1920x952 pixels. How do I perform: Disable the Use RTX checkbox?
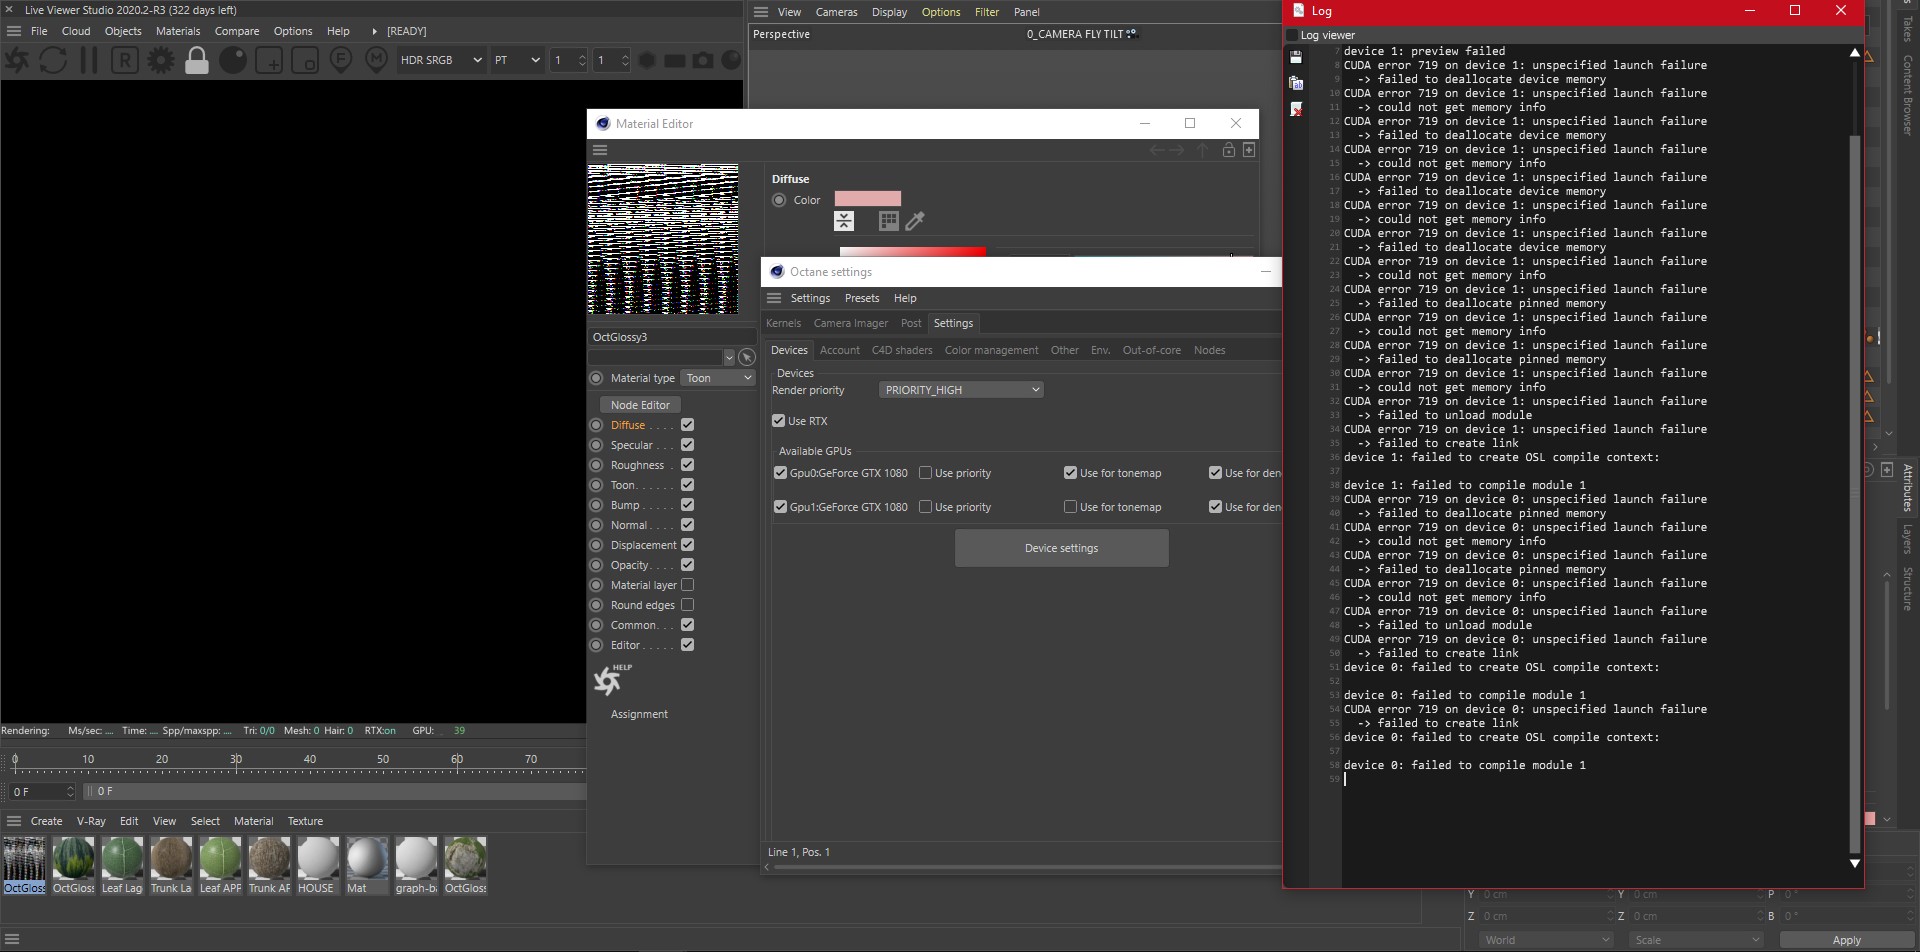click(x=779, y=421)
